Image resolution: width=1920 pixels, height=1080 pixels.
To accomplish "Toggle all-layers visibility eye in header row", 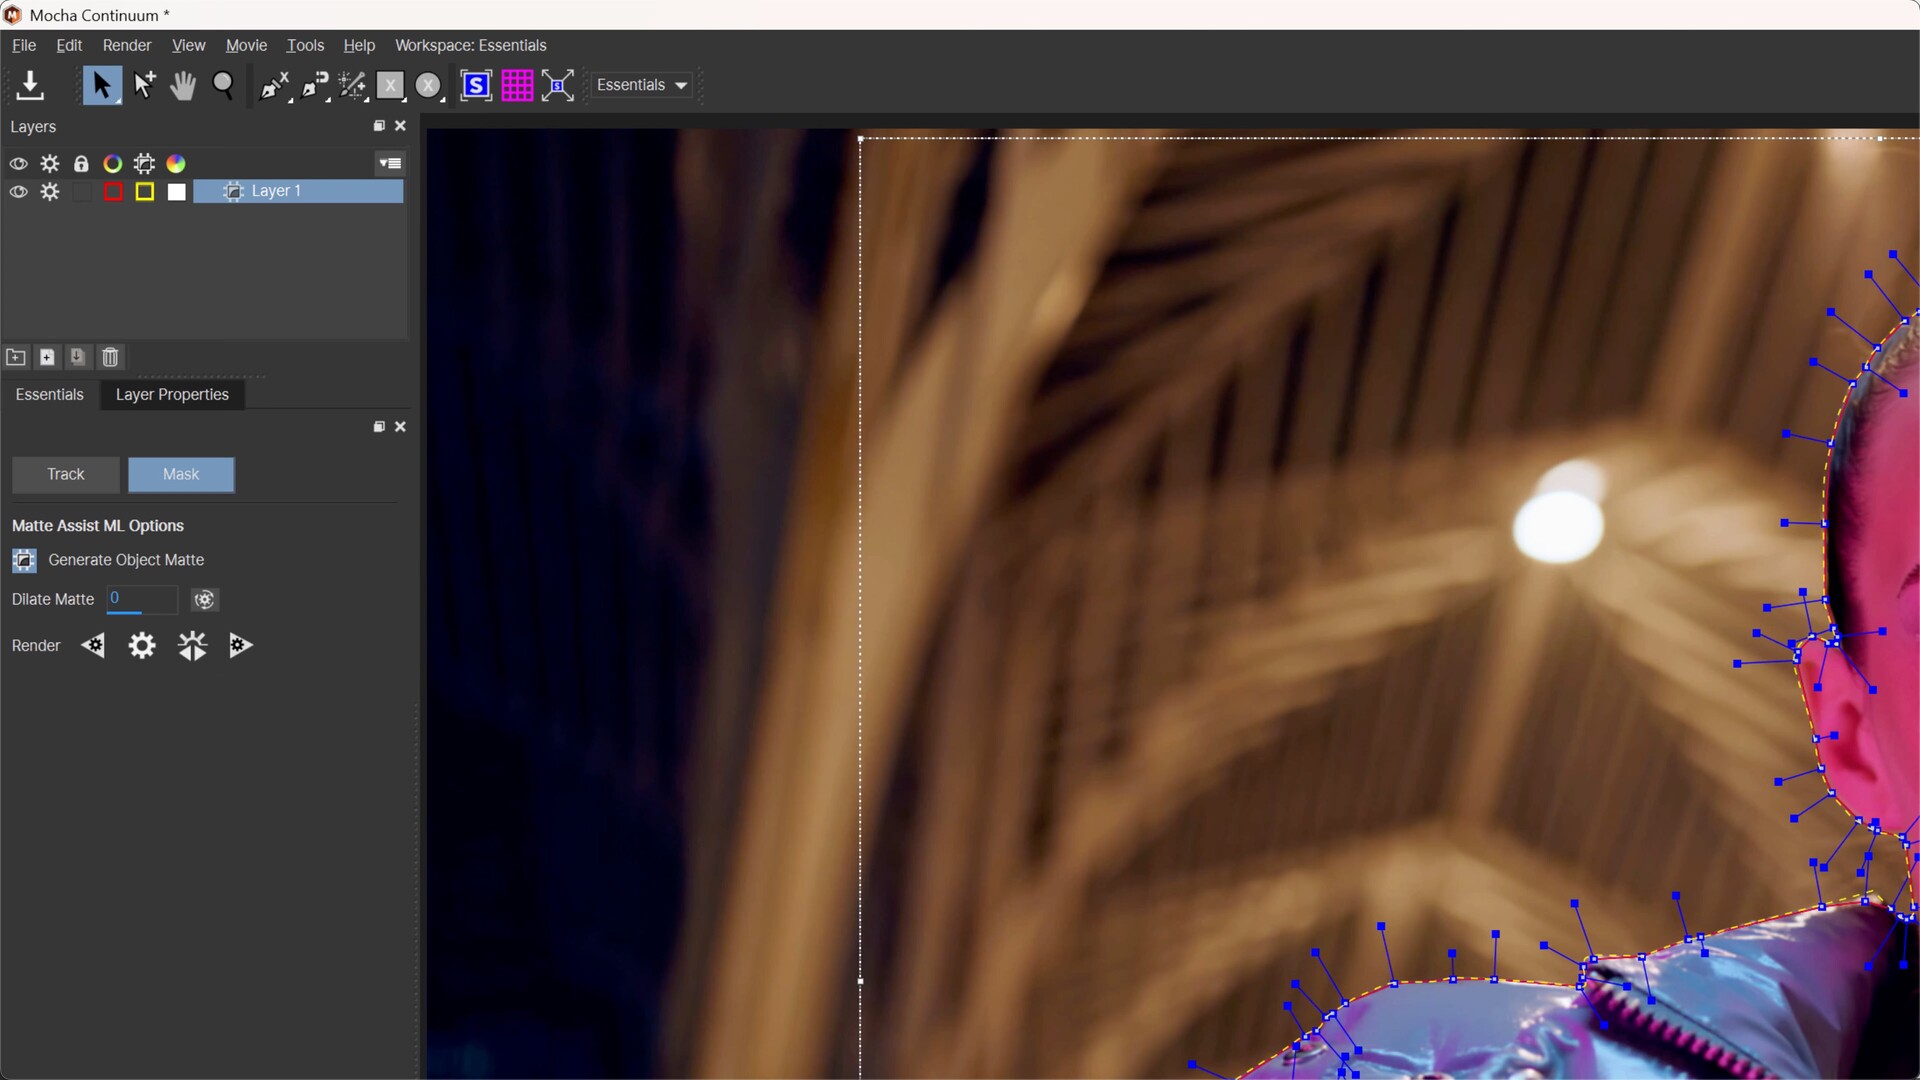I will tap(18, 163).
